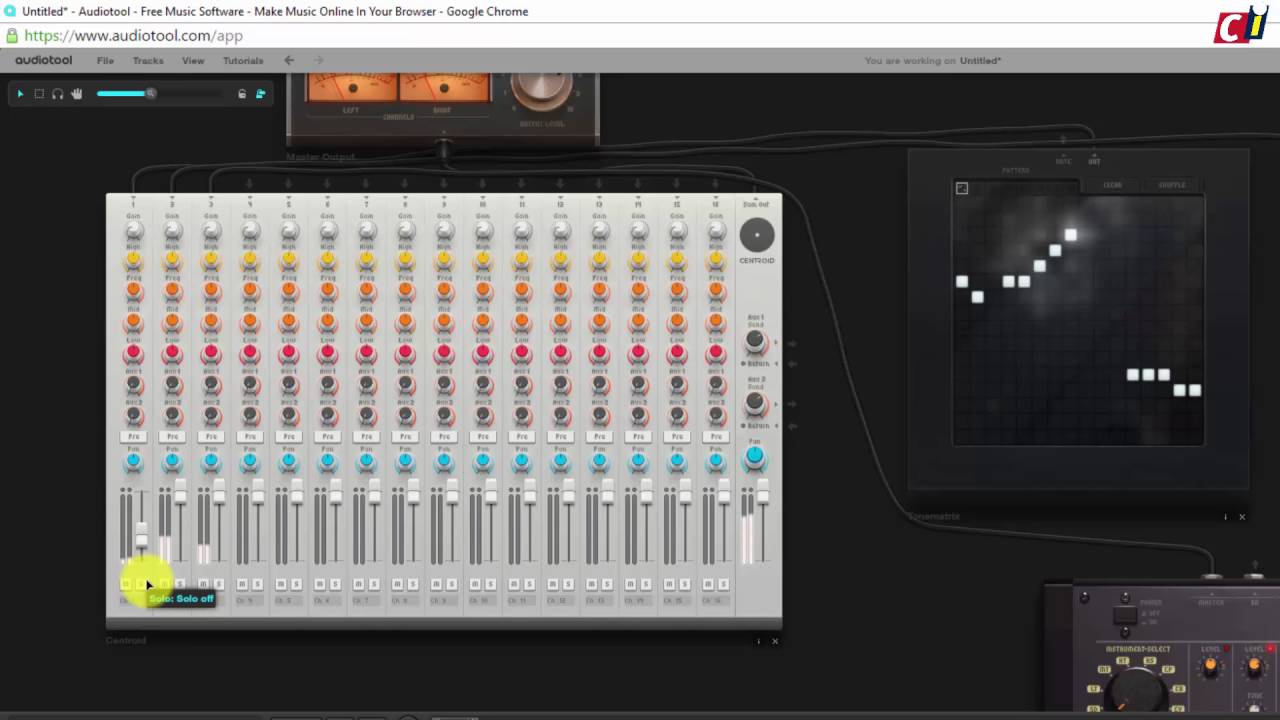
Task: Select the arrow pointer tool in toolbar
Action: (x=20, y=94)
